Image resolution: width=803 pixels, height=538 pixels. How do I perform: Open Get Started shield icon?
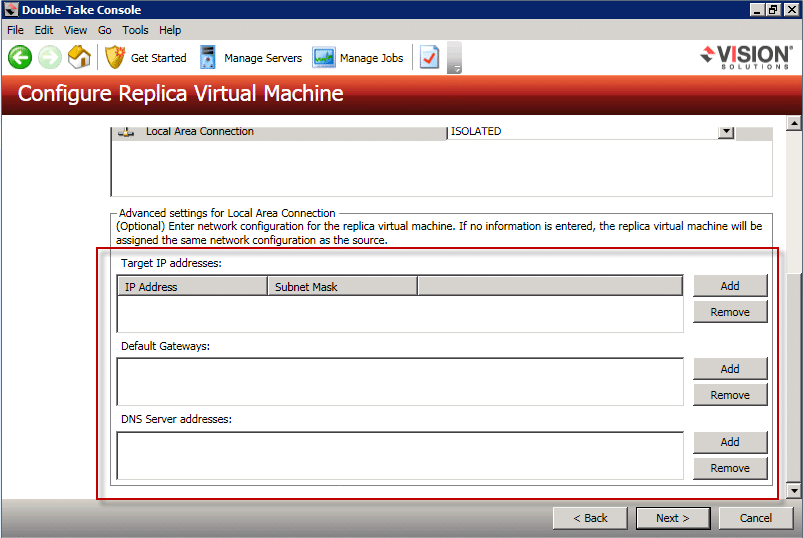[116, 58]
